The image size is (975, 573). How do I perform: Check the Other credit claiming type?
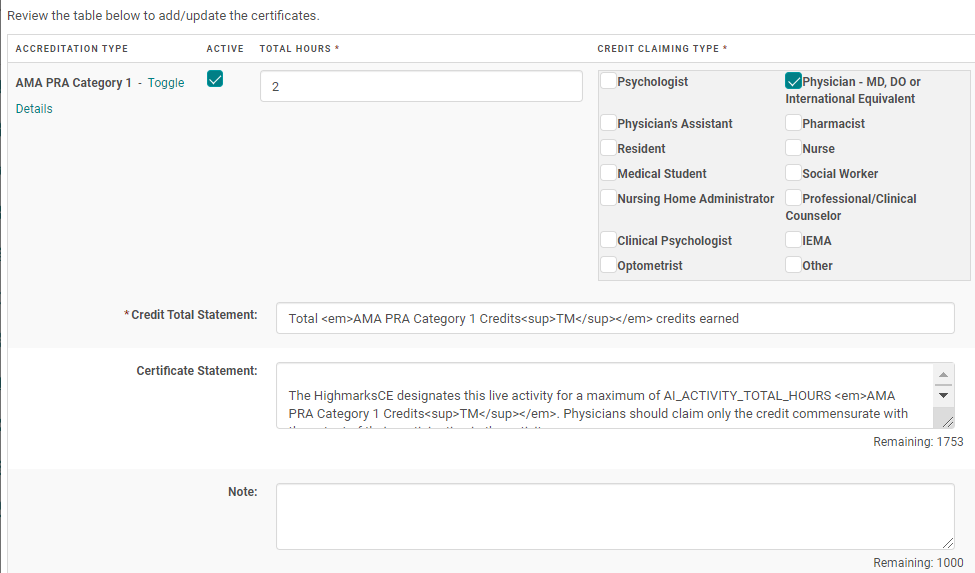pos(793,265)
